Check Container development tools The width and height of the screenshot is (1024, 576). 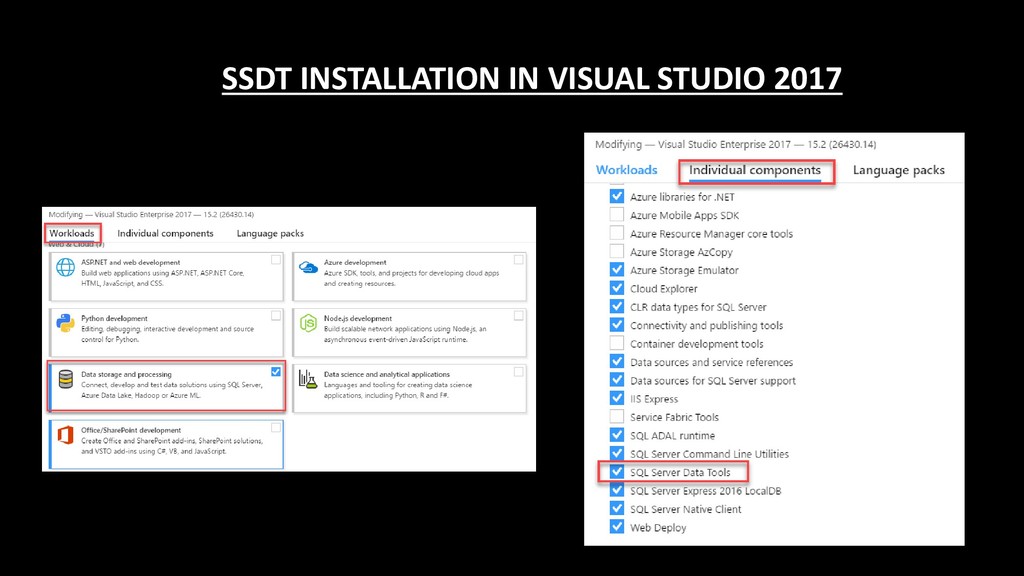coord(616,343)
